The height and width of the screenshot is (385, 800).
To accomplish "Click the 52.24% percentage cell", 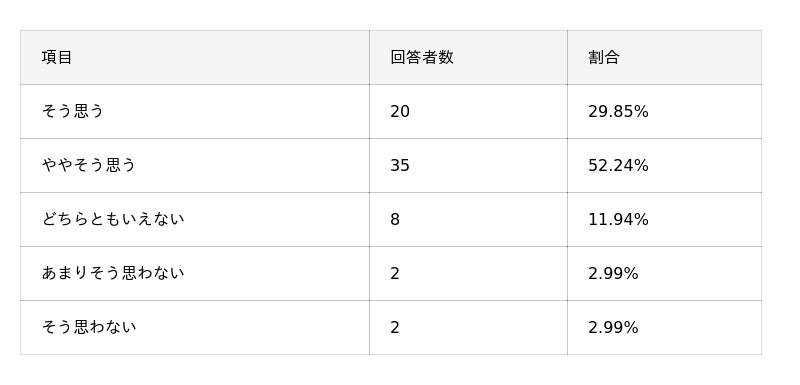I will point(618,165).
